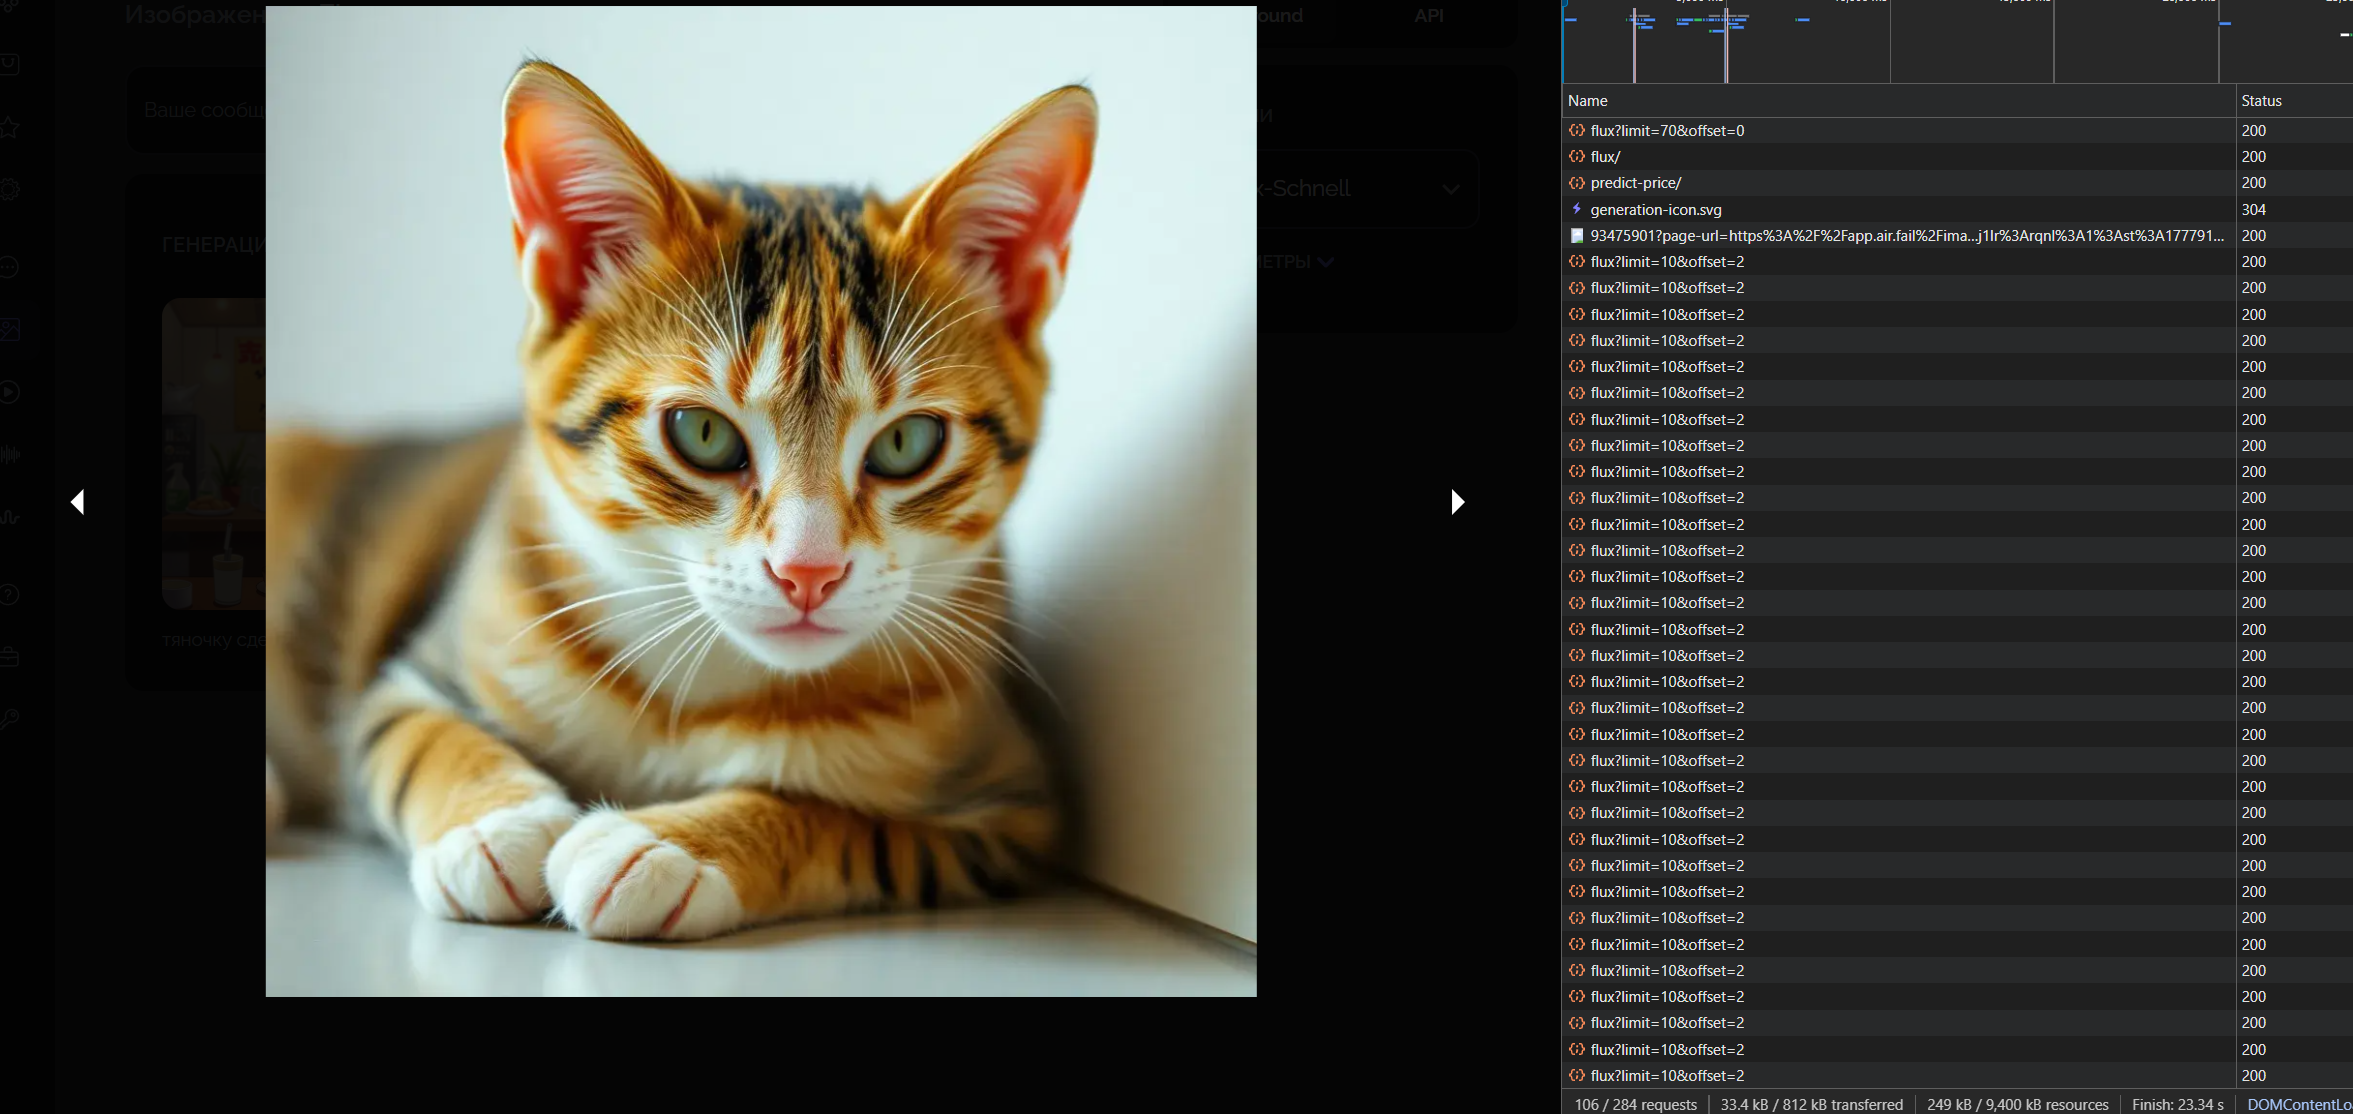
Task: Open the question mark help icon in the sidebar
Action: [x=9, y=595]
